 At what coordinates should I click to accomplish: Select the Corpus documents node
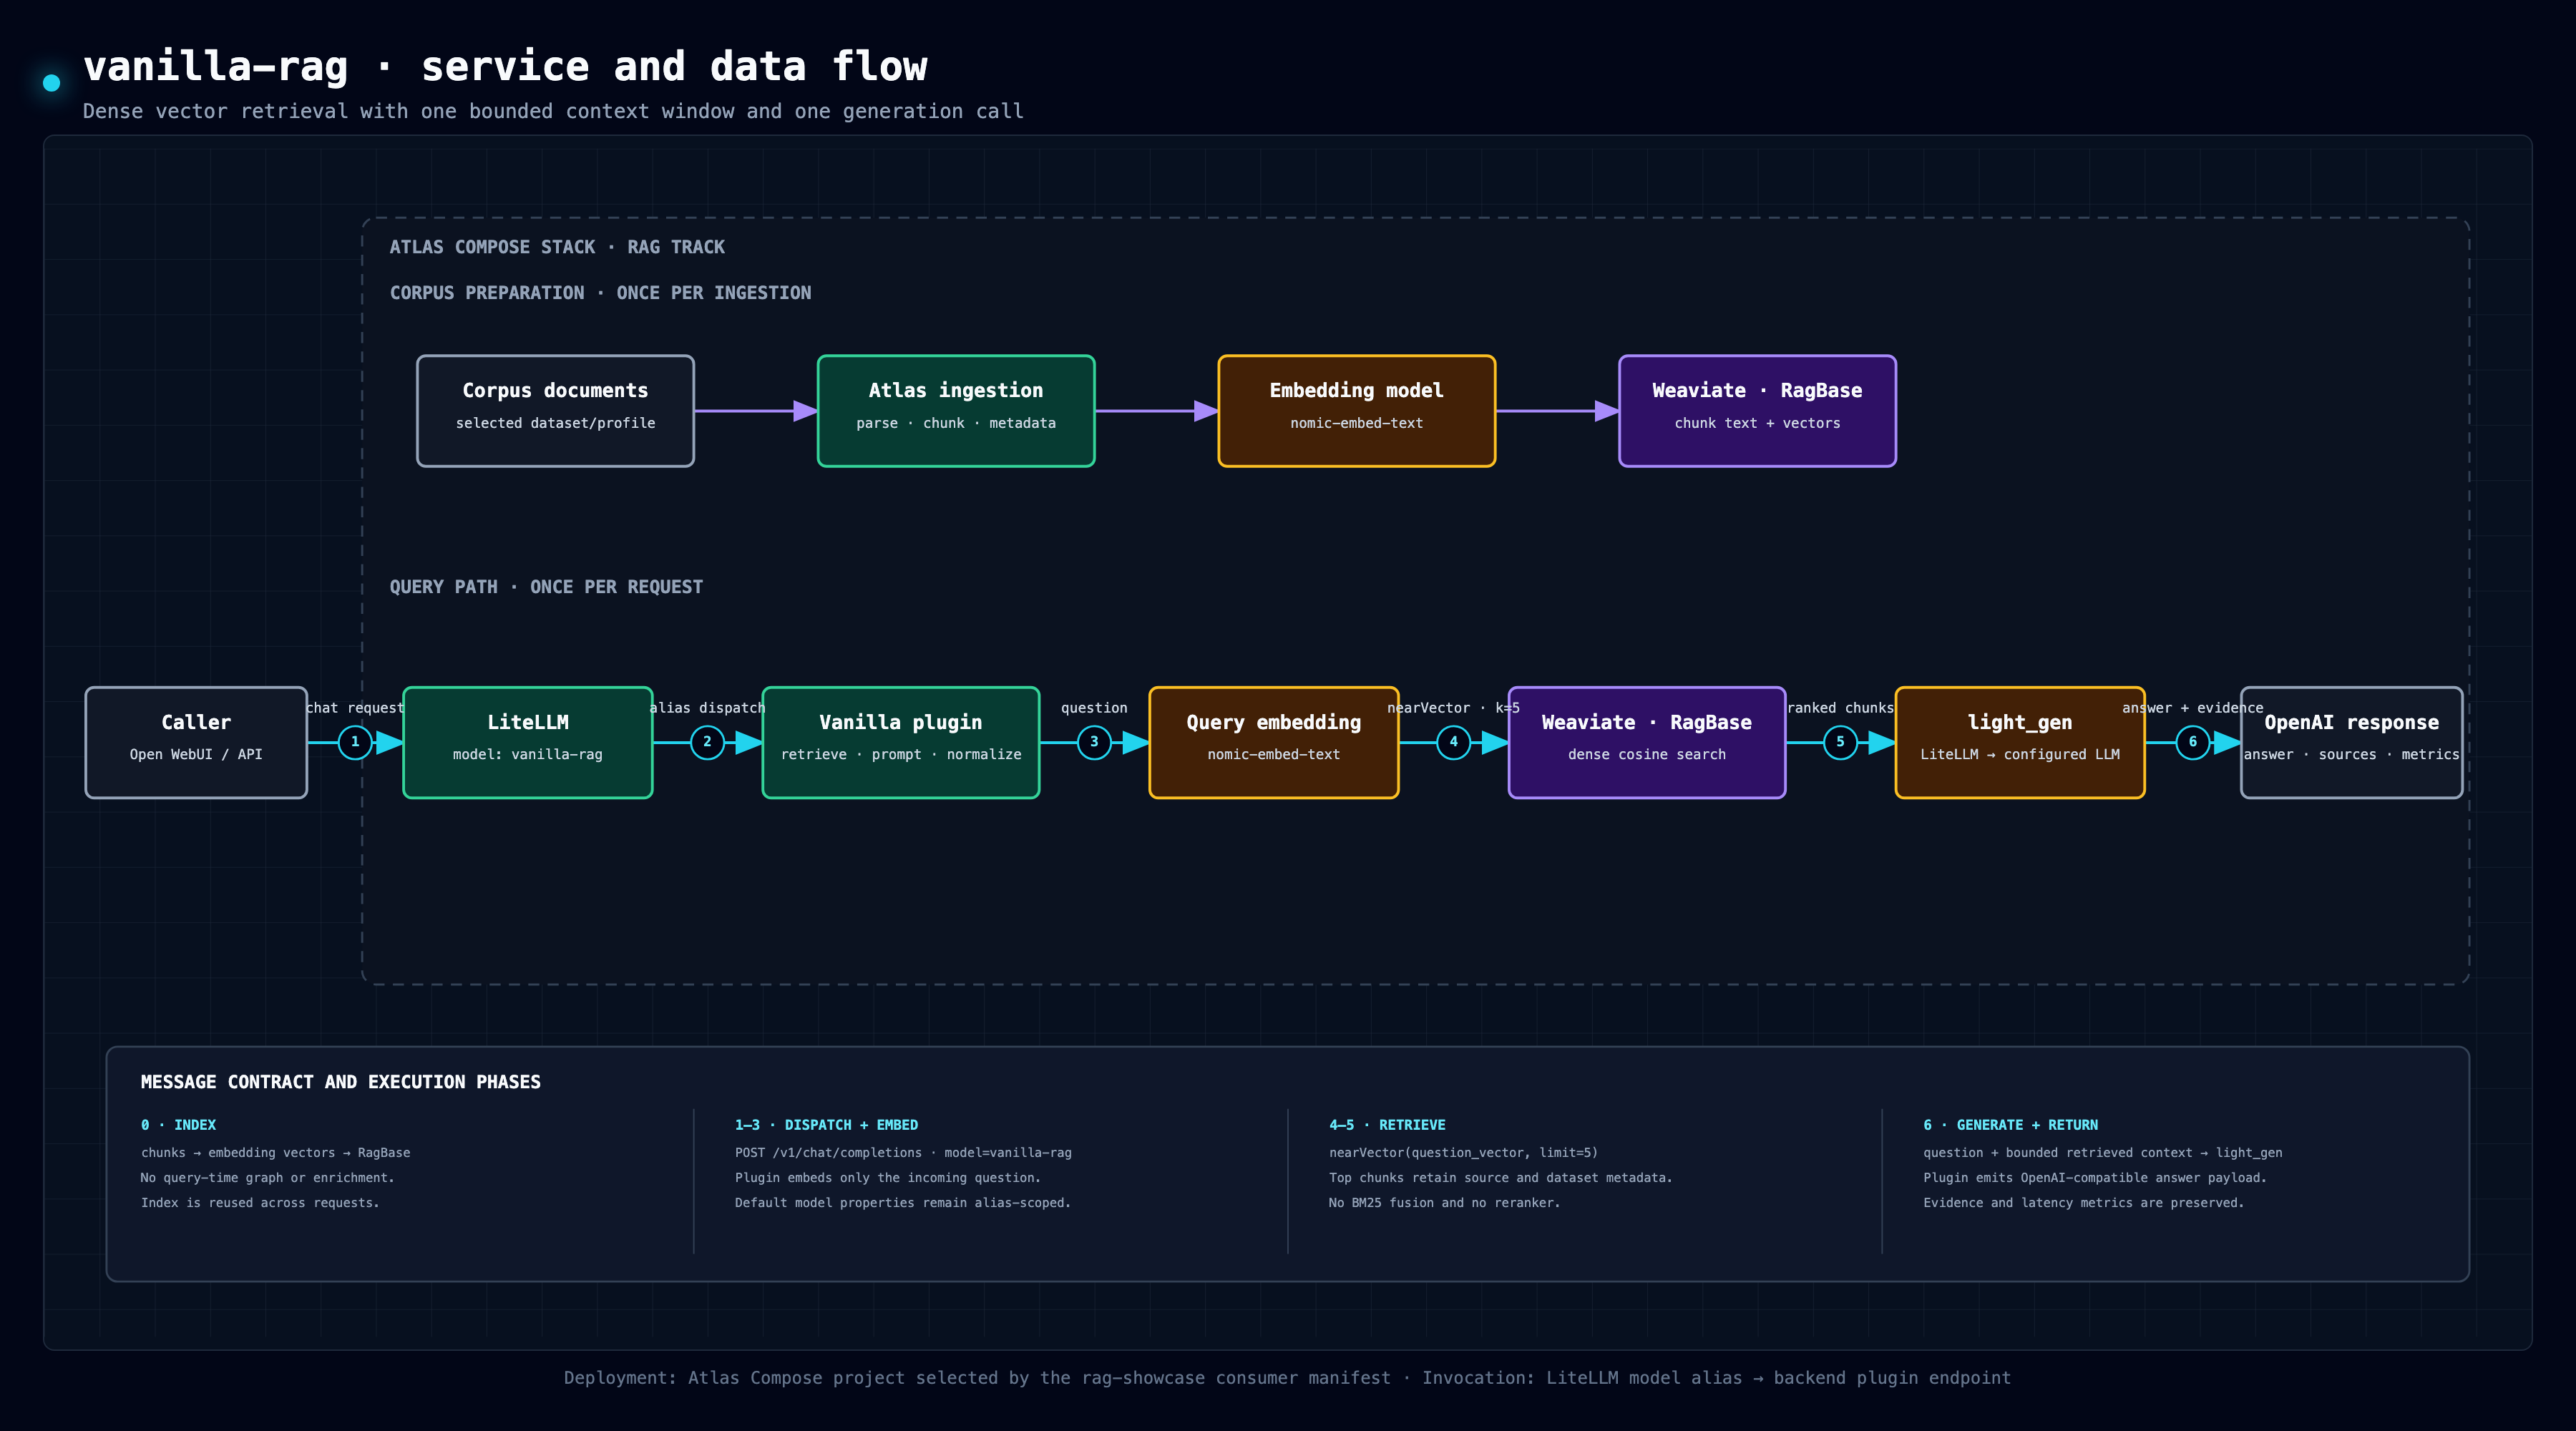click(555, 411)
